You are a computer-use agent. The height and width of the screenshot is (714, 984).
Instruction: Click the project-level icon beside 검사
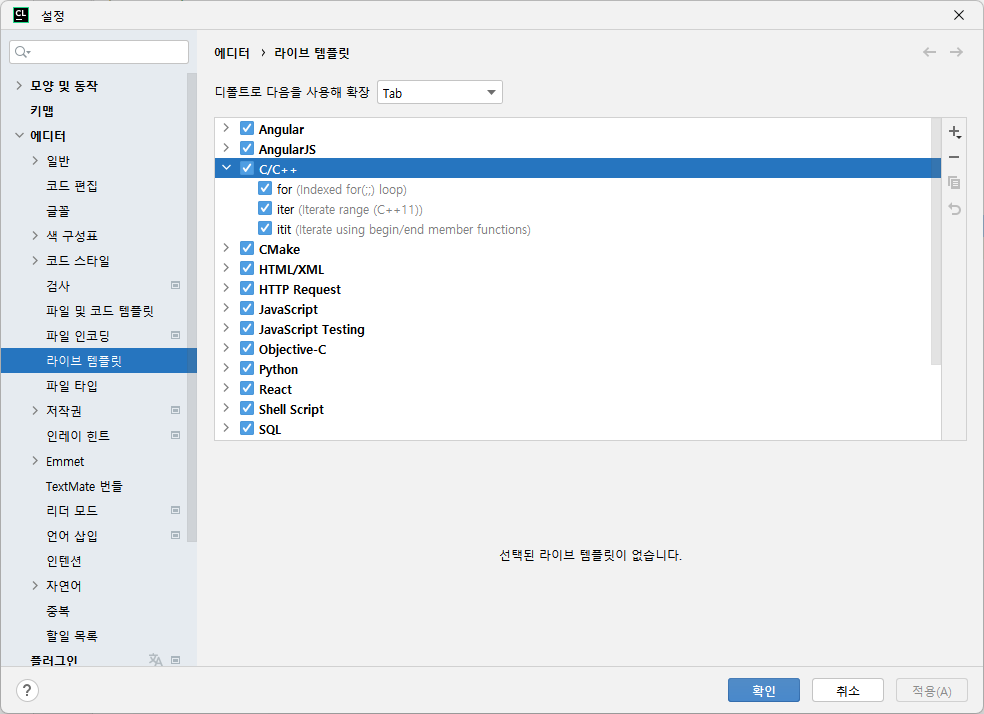tap(176, 285)
